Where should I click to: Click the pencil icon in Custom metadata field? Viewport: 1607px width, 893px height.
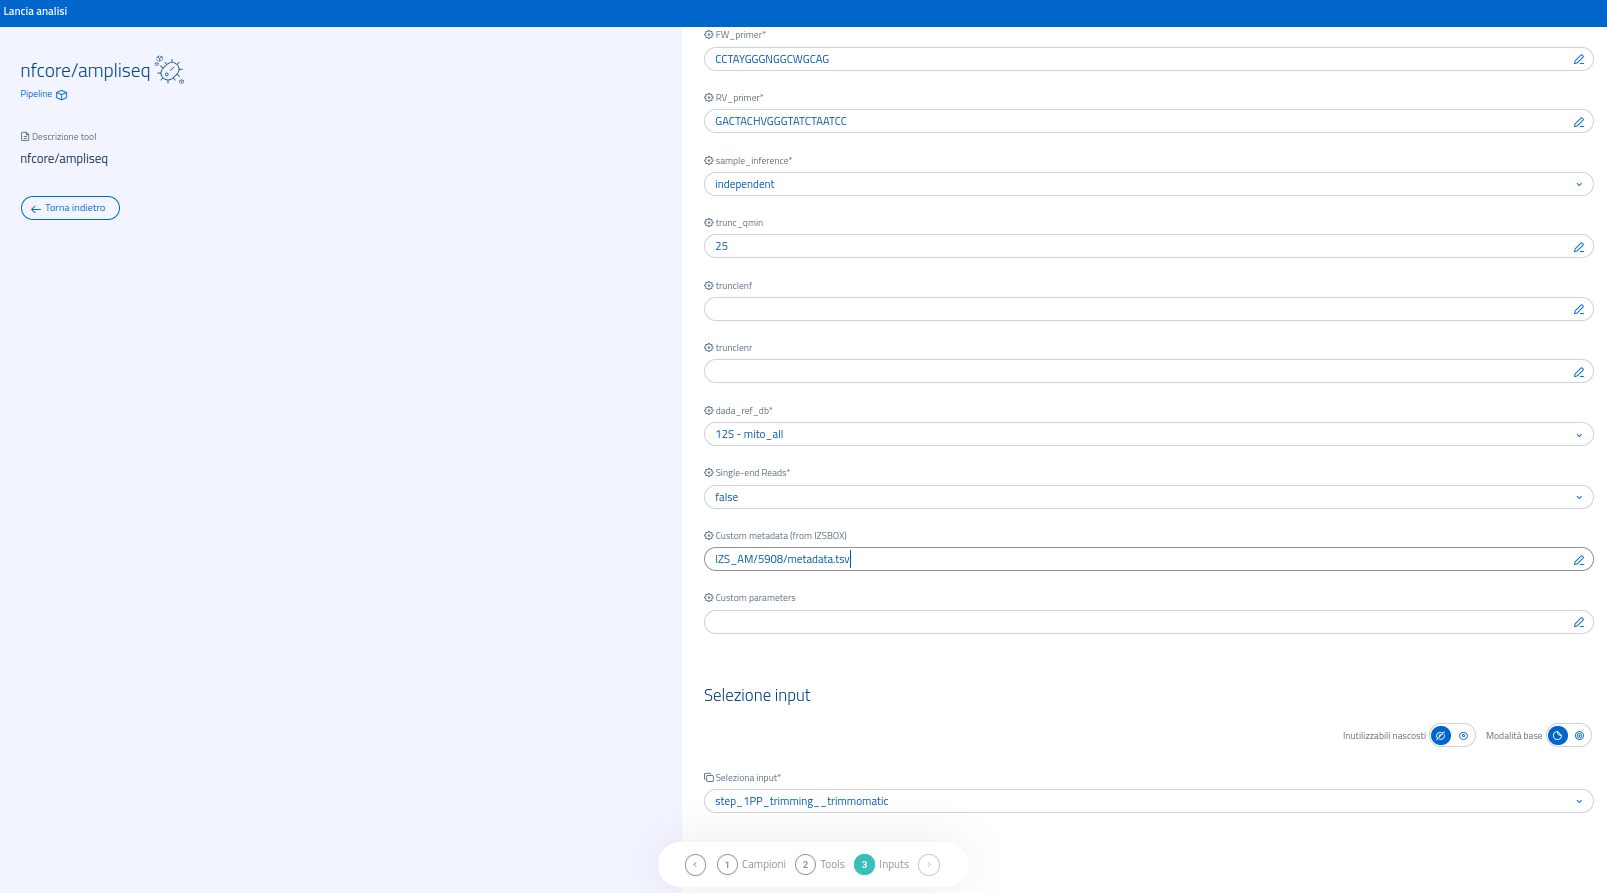(1579, 560)
